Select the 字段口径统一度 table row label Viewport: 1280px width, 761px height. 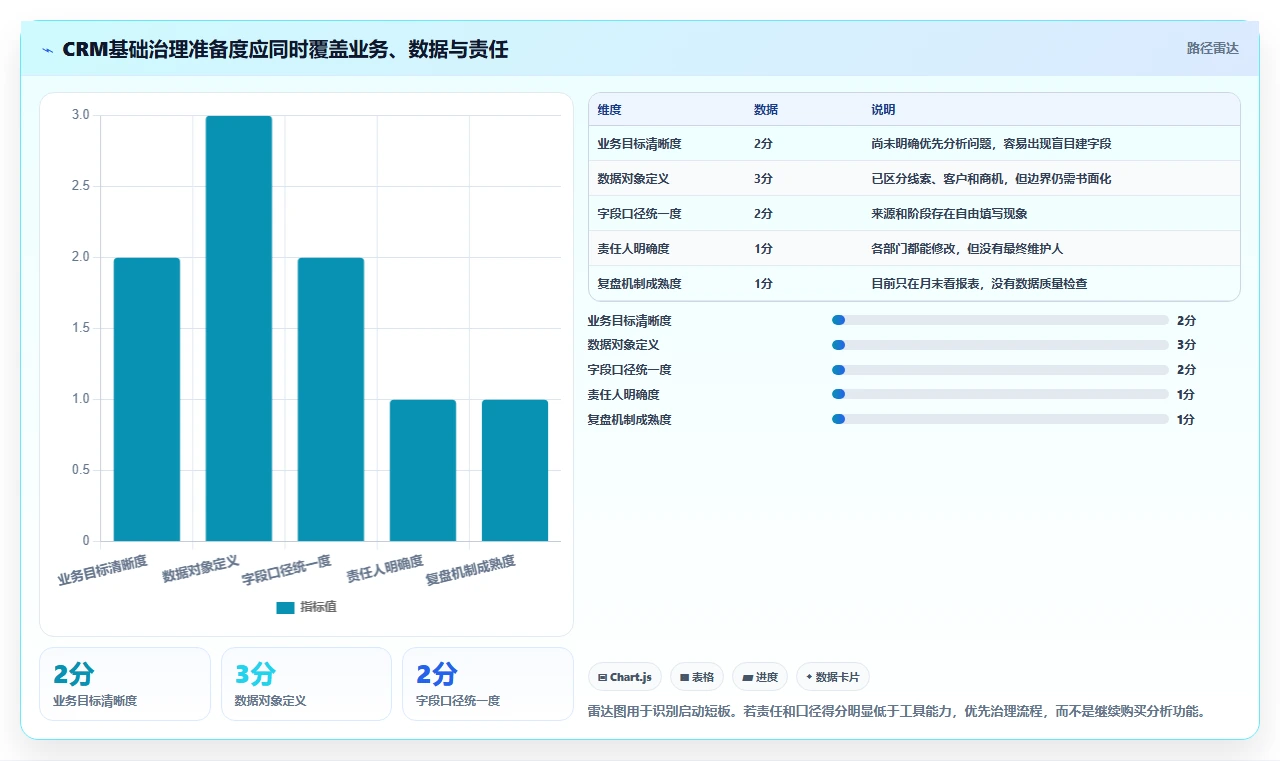click(x=639, y=214)
